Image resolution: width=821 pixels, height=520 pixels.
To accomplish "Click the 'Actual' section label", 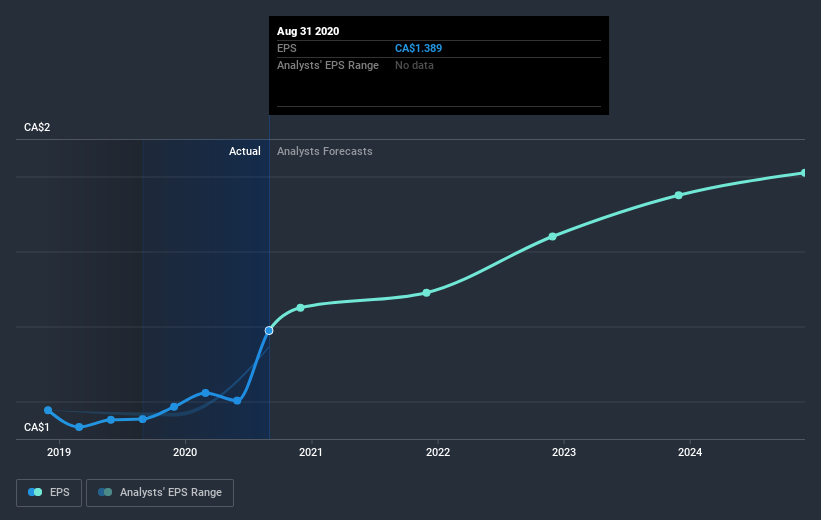I will point(245,151).
